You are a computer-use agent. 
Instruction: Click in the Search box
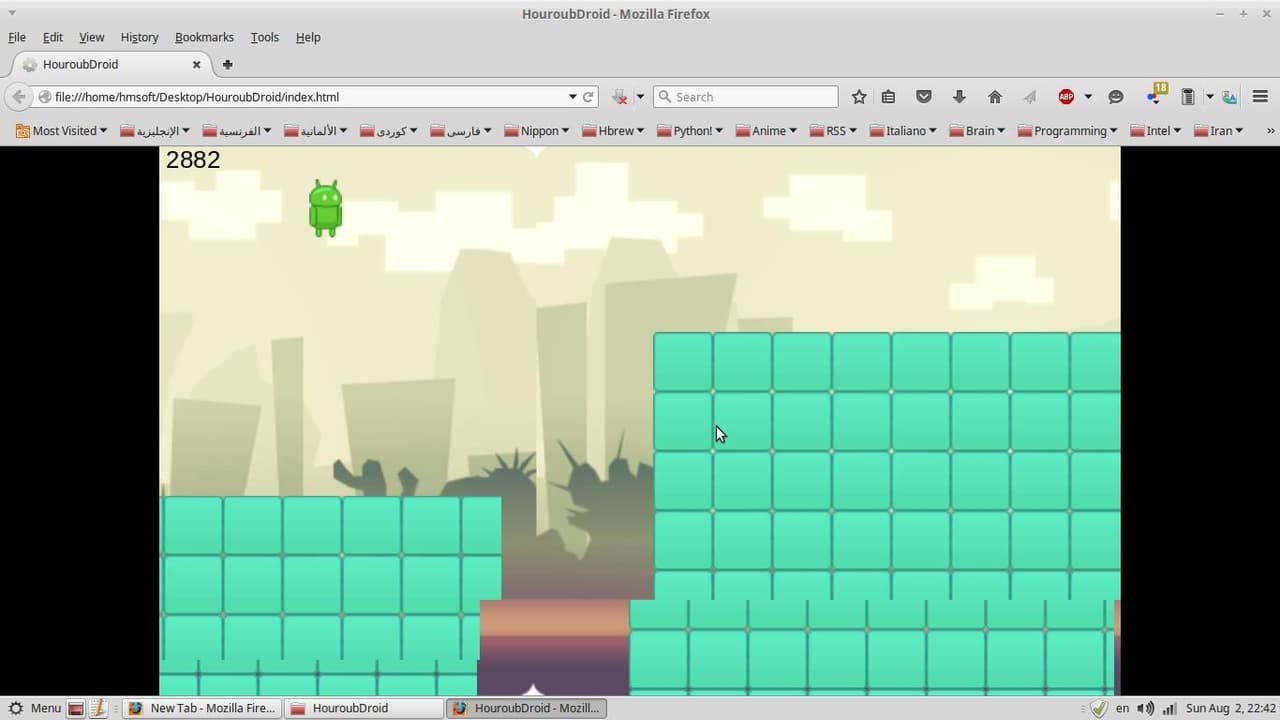[746, 97]
